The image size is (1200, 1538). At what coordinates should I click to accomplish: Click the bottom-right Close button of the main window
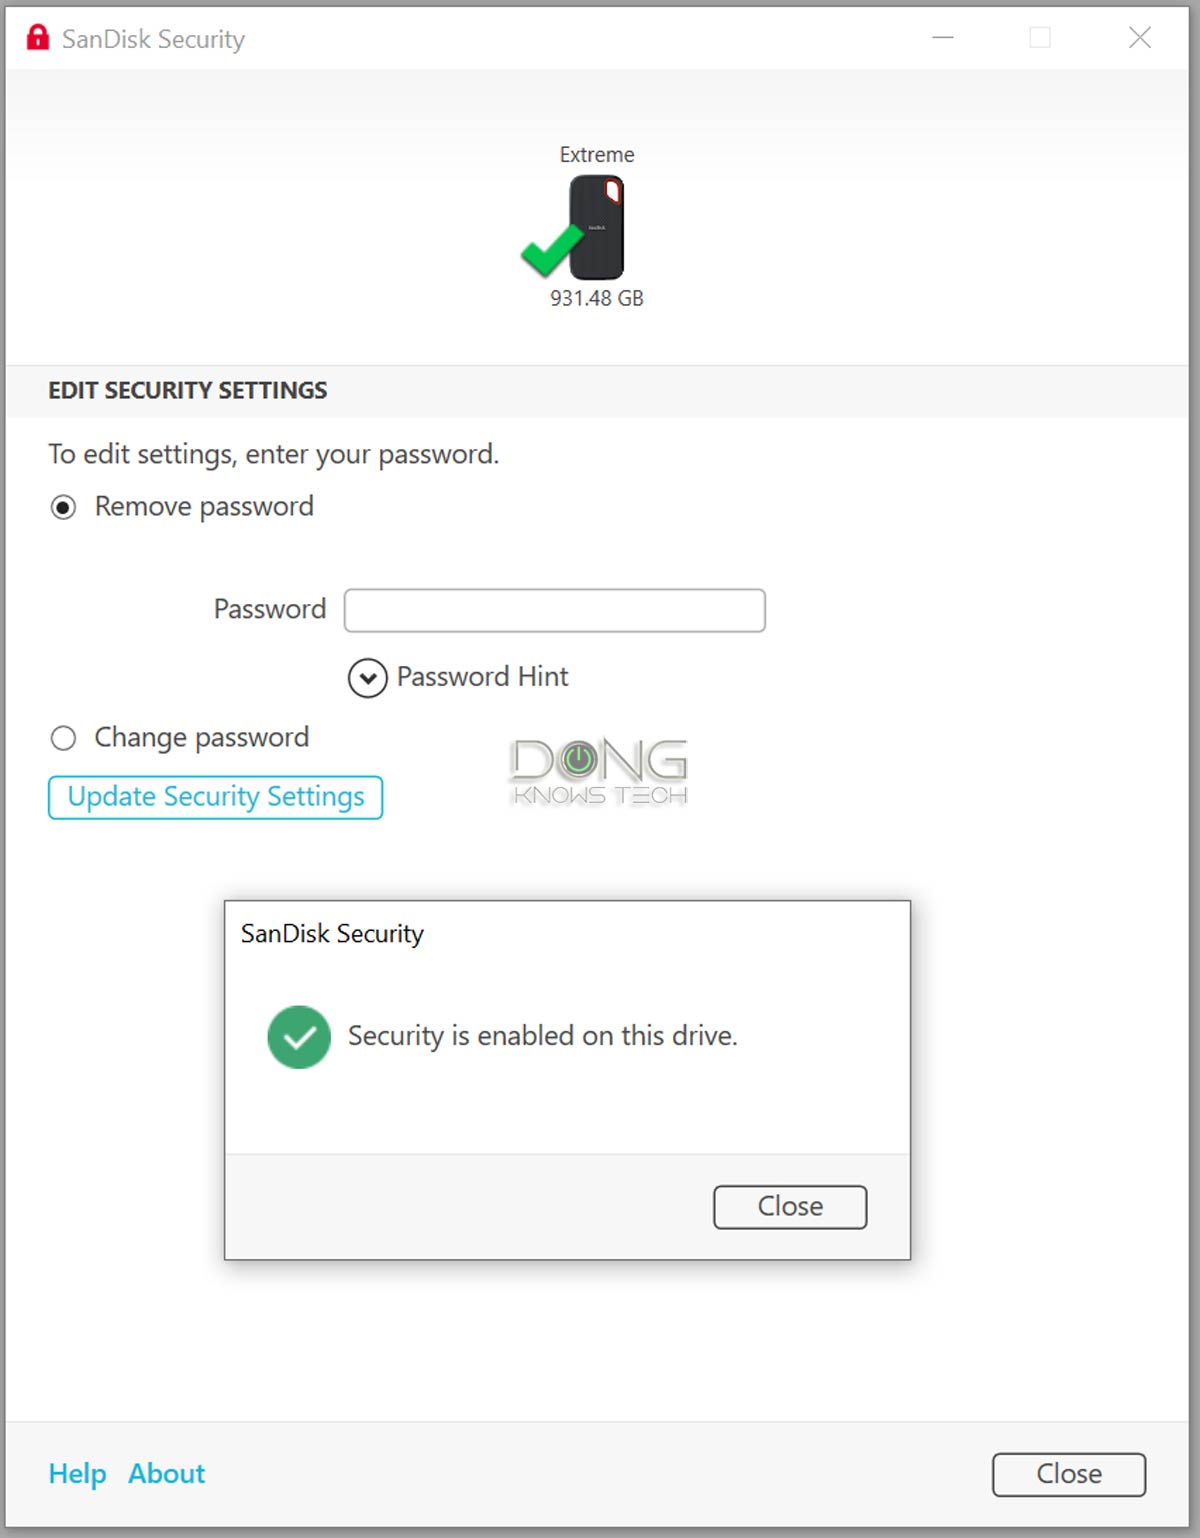(x=1069, y=1474)
